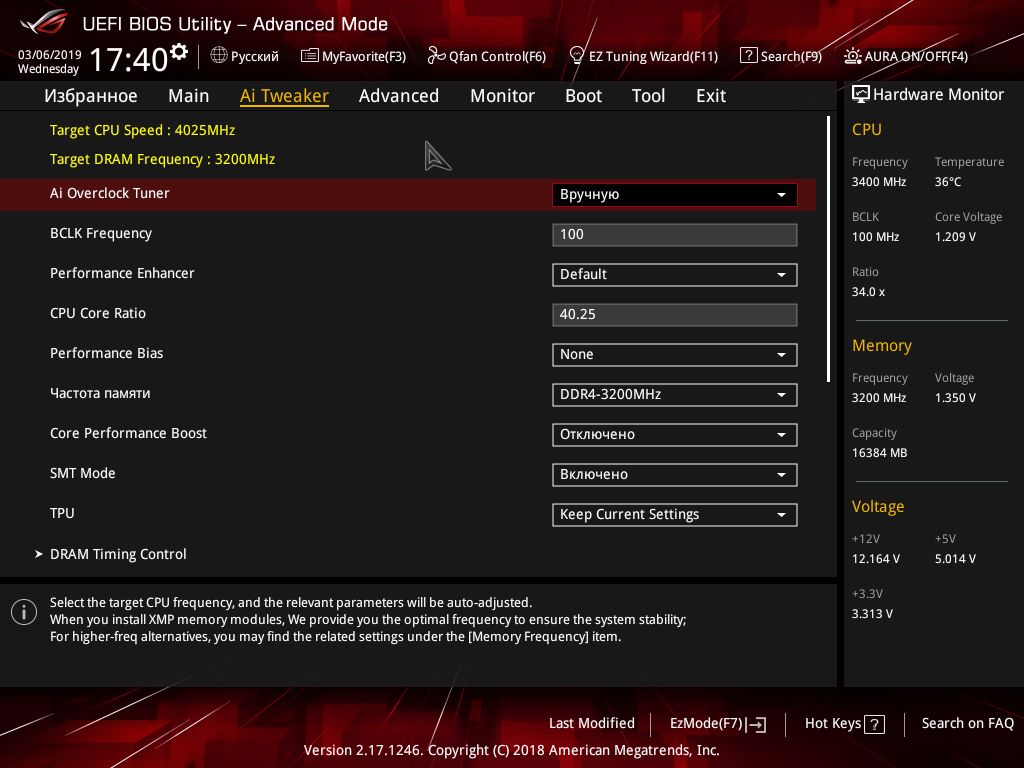Open the Tool tab
This screenshot has width=1024, height=768.
click(648, 96)
